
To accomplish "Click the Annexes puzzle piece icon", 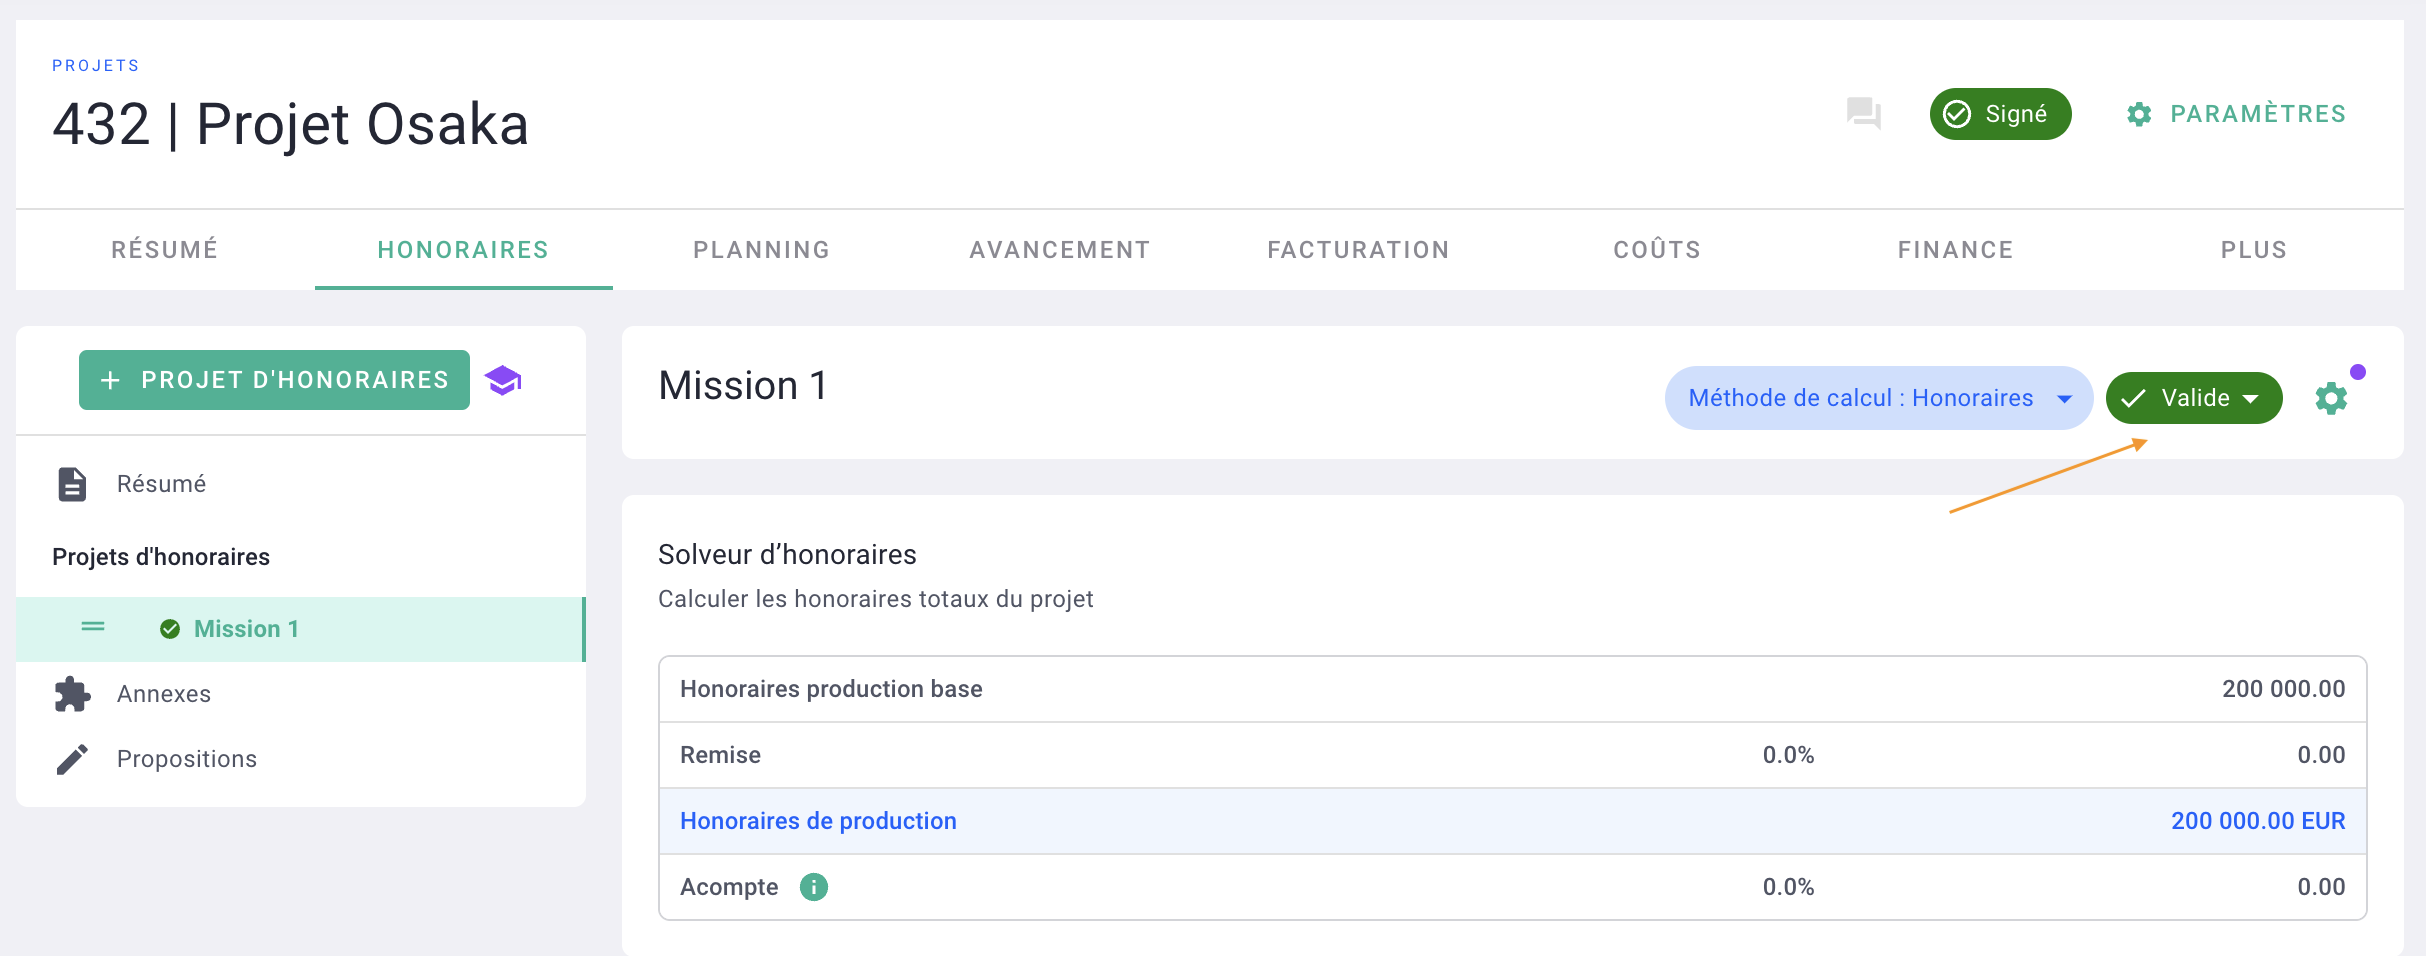I will [72, 694].
